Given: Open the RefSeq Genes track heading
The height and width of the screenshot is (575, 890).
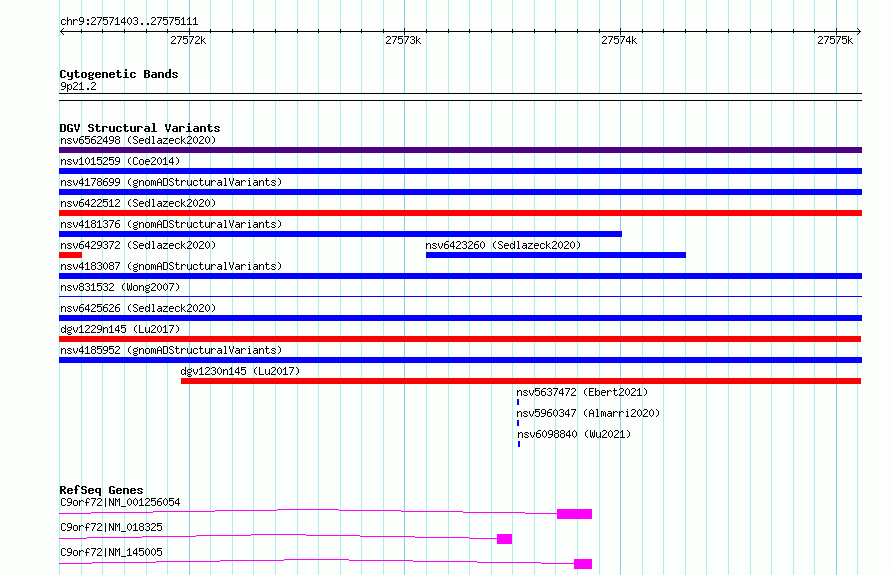Looking at the screenshot, I should click(101, 490).
